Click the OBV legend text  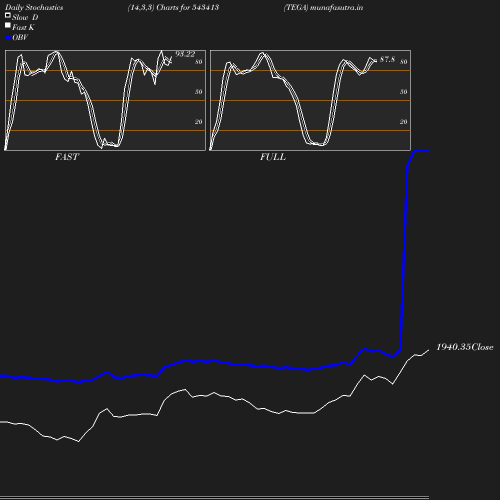[20, 38]
